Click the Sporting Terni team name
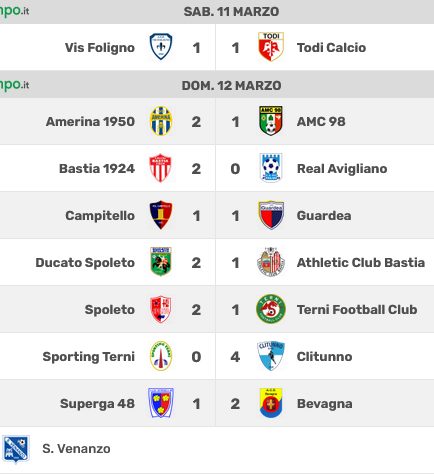Viewport: 434px width, 474px height. (x=89, y=356)
